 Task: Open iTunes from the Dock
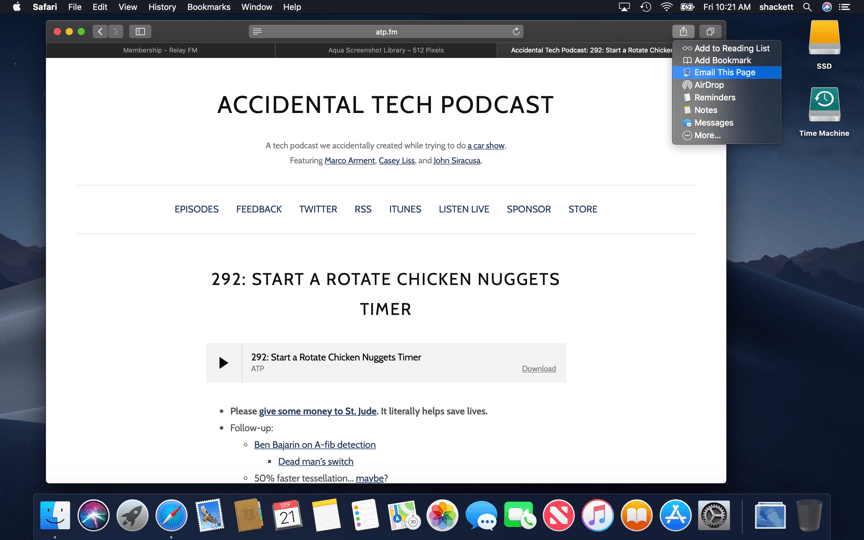597,516
